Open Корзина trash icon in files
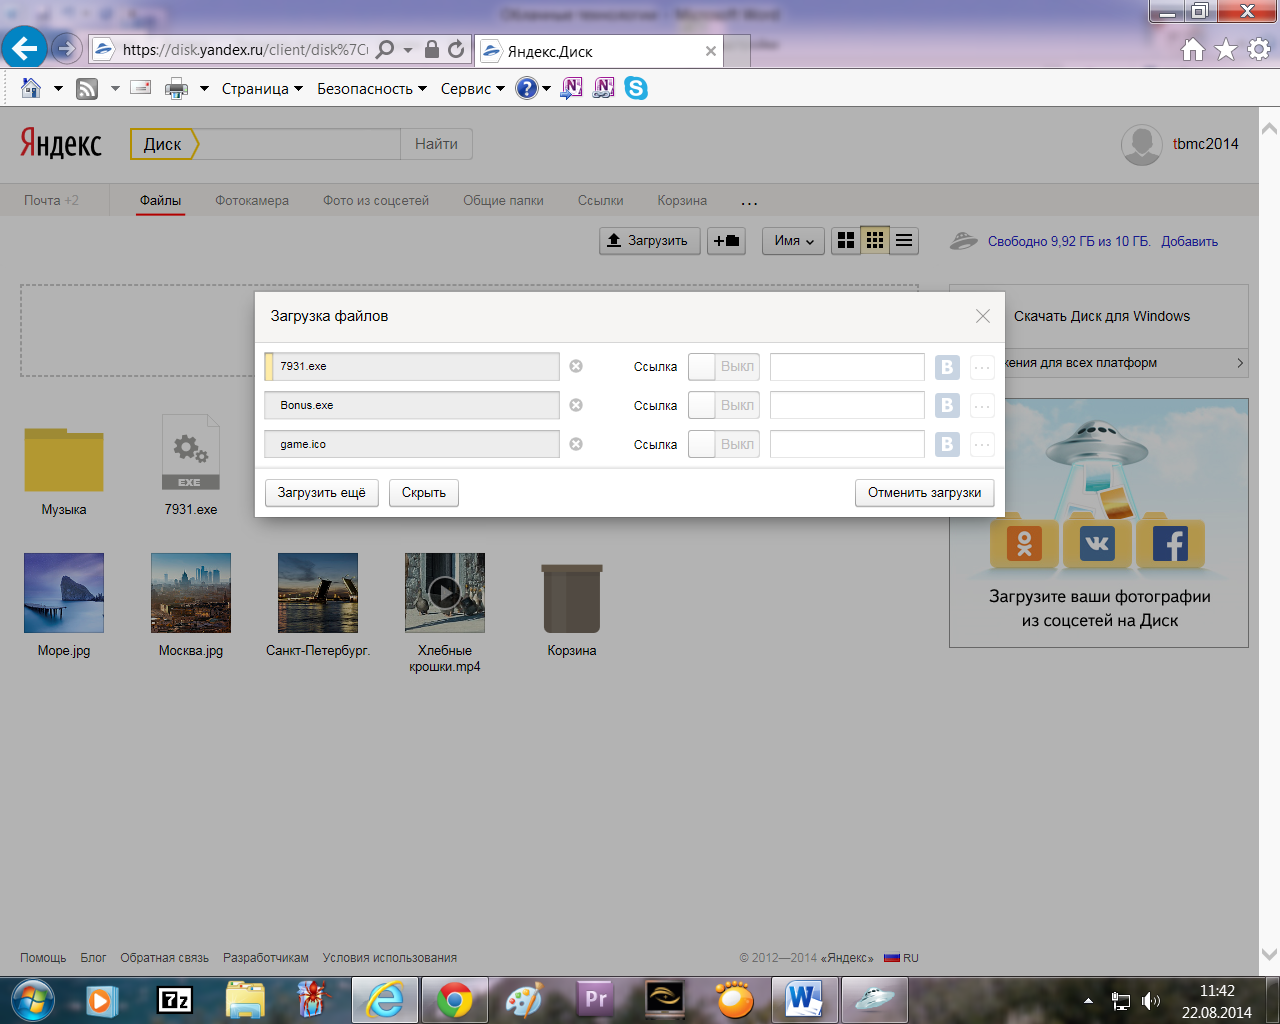The width and height of the screenshot is (1280, 1024). pyautogui.click(x=572, y=598)
